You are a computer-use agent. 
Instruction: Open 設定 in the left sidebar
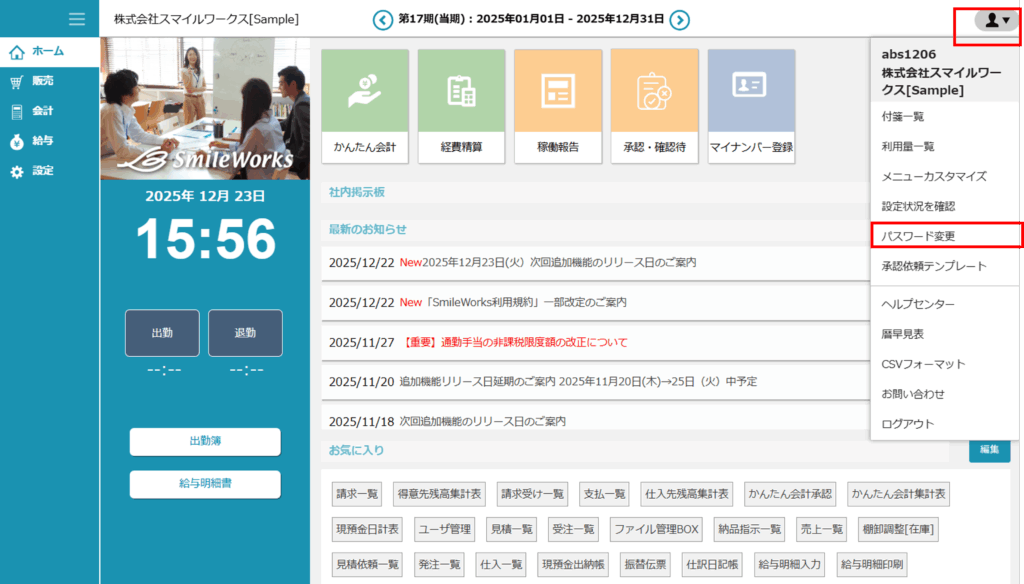42,171
